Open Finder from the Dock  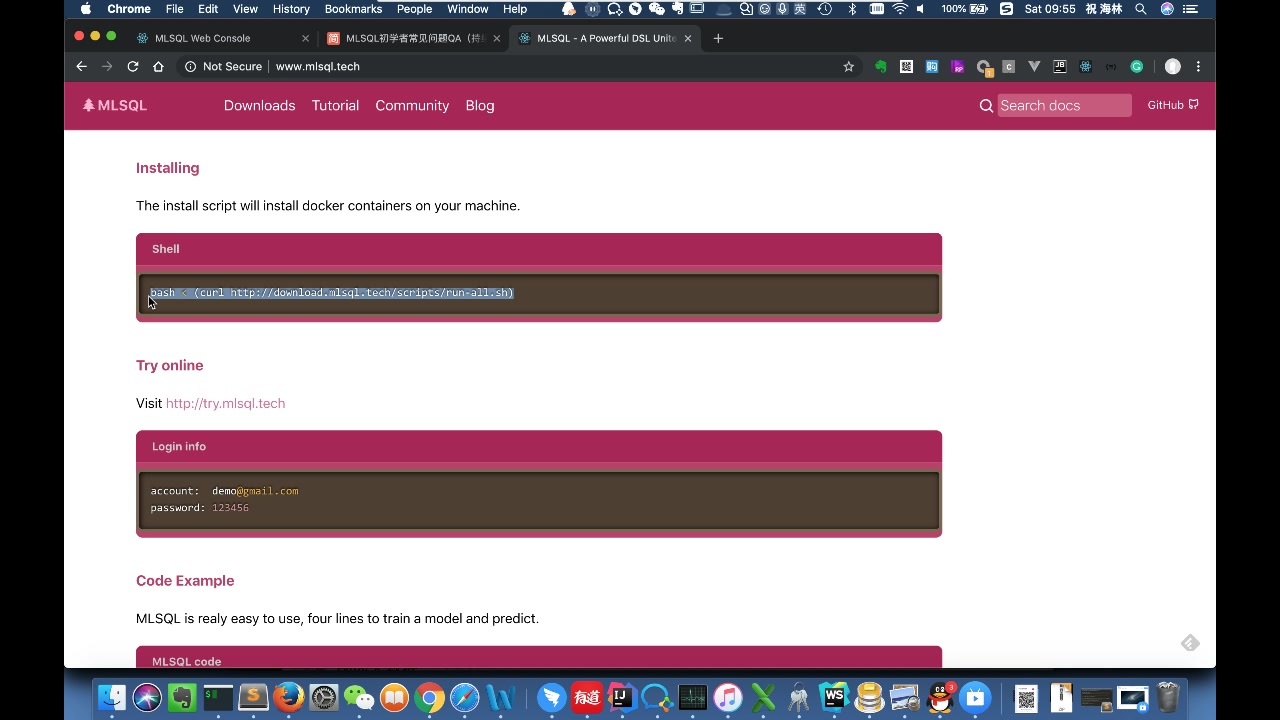112,697
